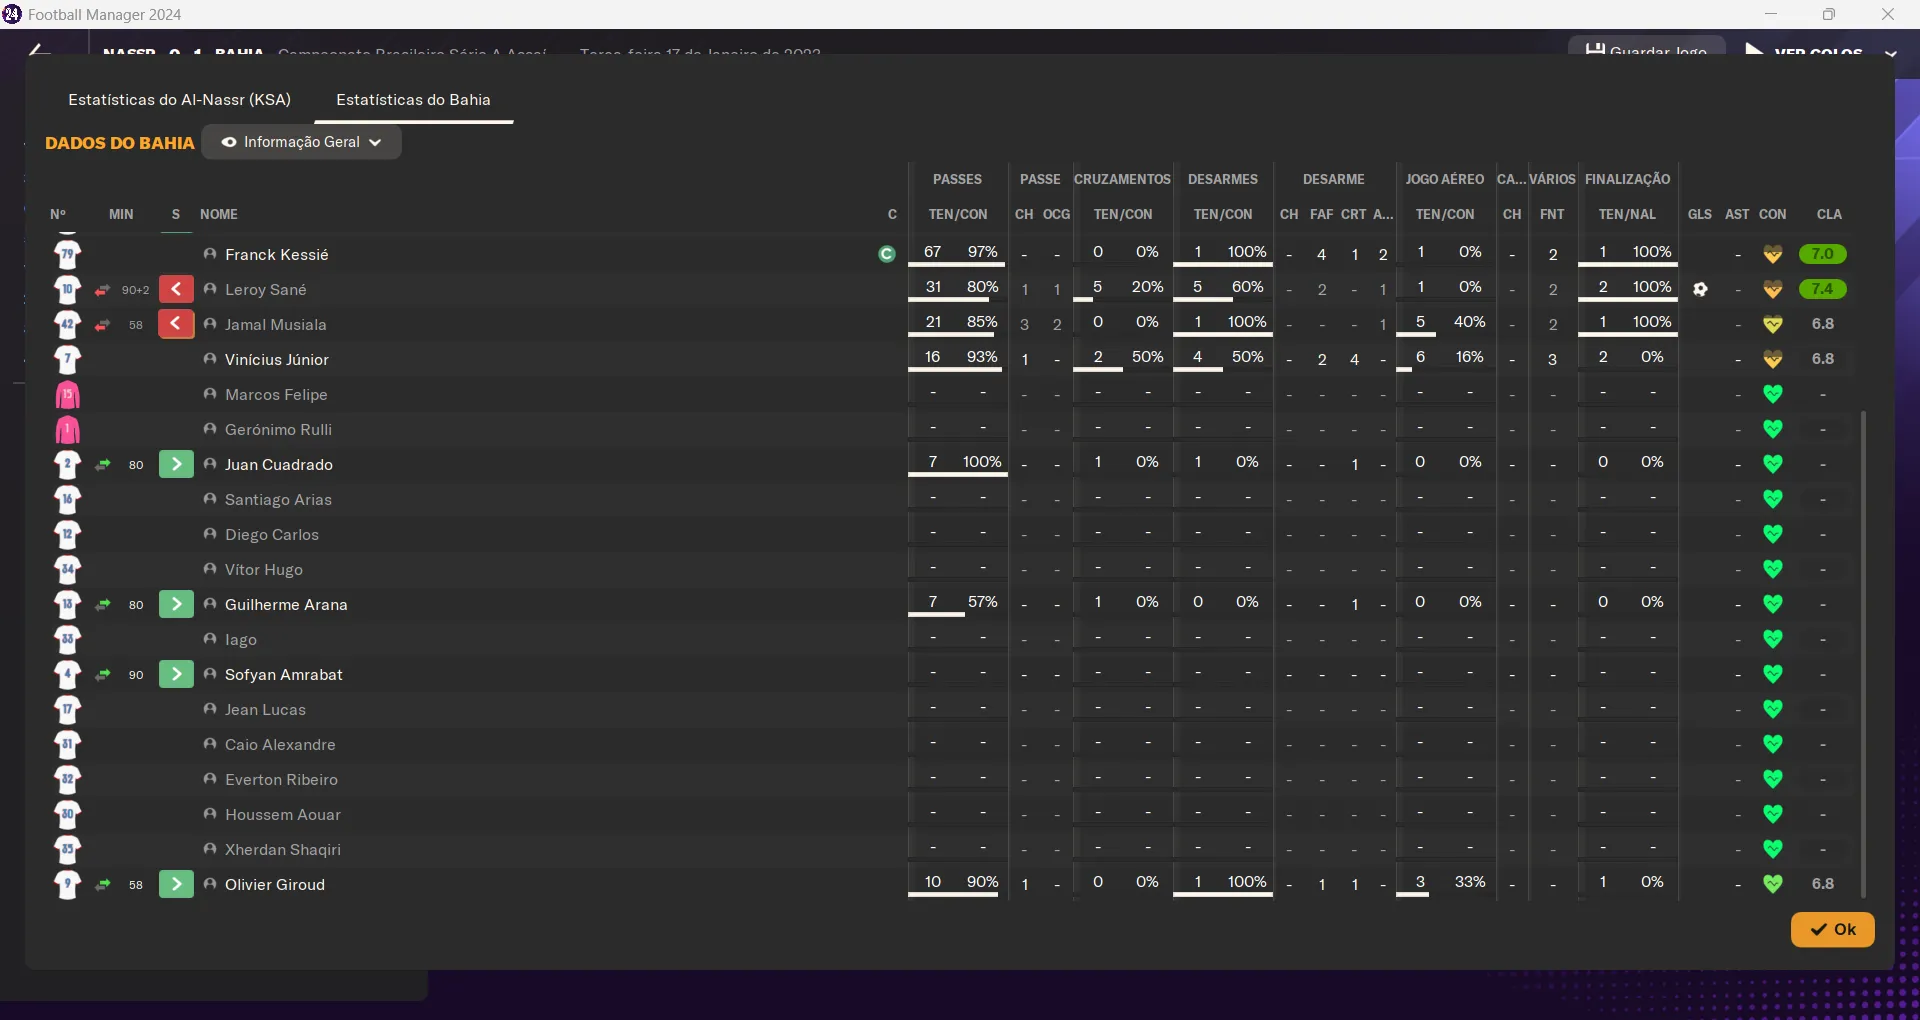
Task: Click Houssem Aouar's shirt icon
Action: [68, 814]
